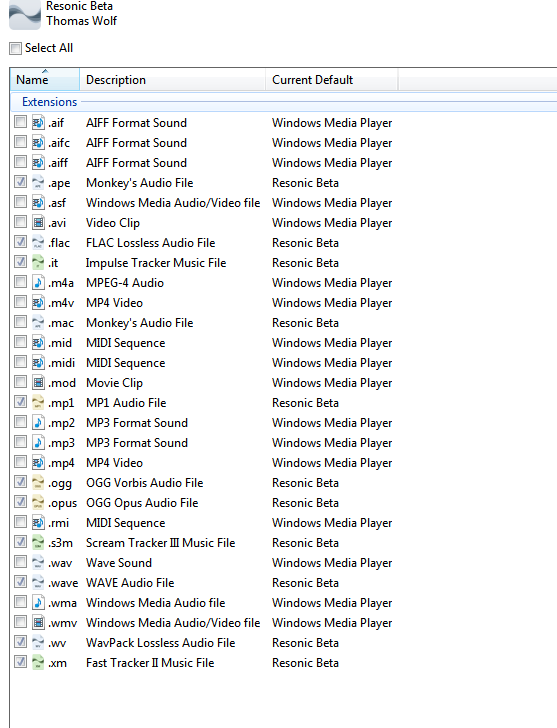This screenshot has height=728, width=557.
Task: Click Resonic Beta default in .mp1 row
Action: [305, 403]
